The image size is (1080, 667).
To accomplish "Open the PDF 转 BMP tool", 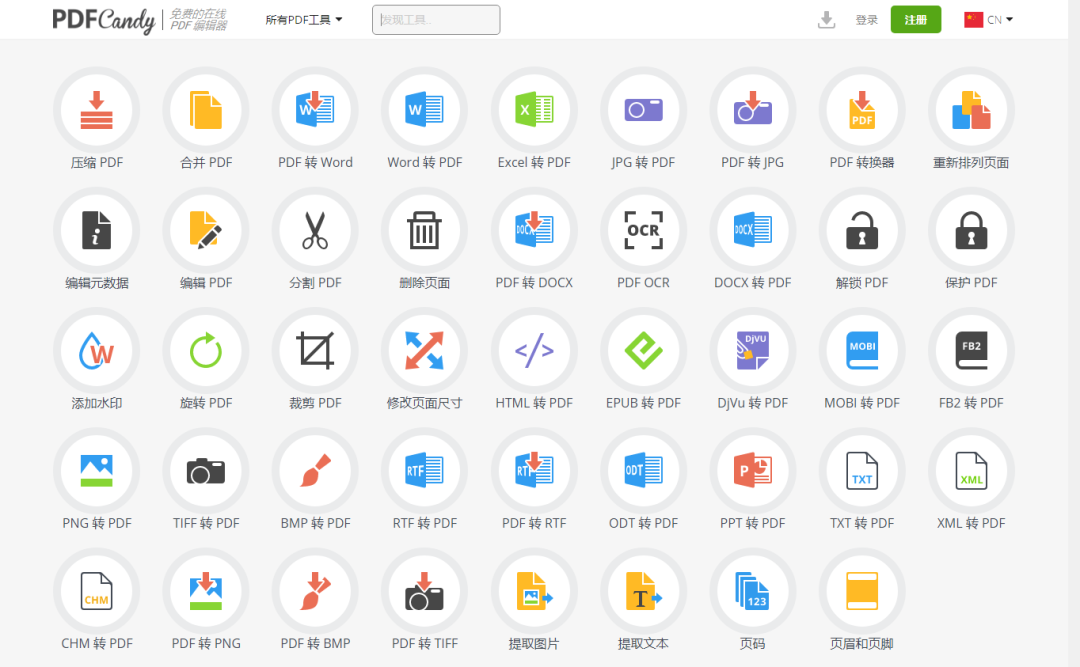I will (315, 591).
